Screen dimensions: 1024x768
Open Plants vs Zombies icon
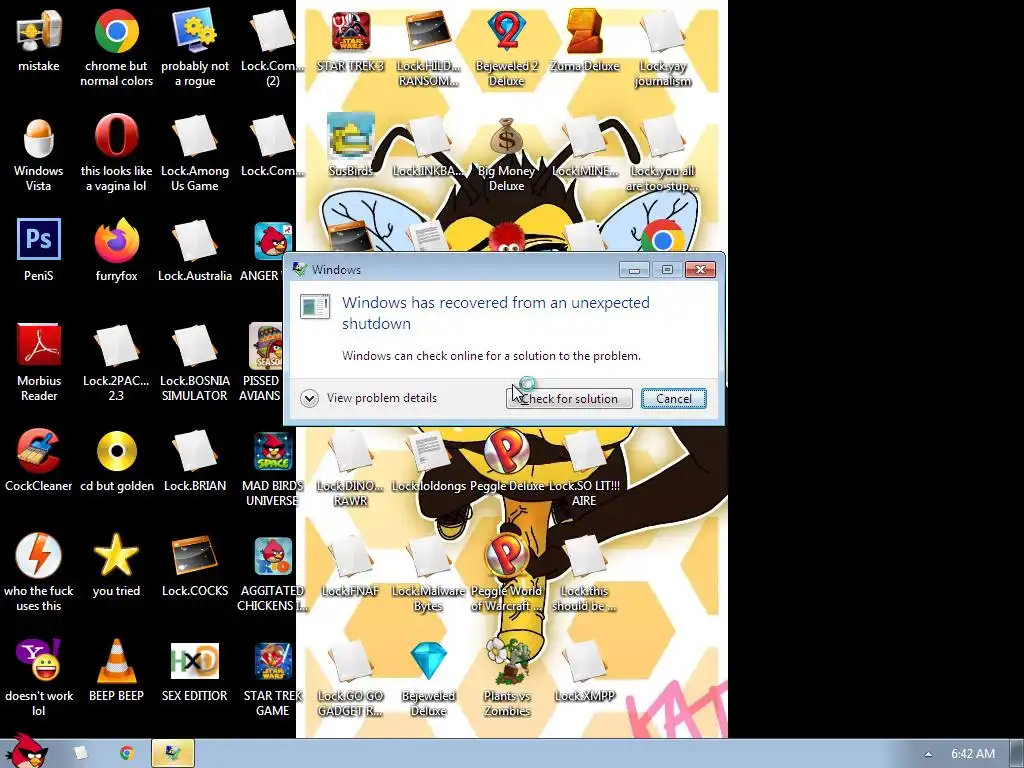point(506,661)
